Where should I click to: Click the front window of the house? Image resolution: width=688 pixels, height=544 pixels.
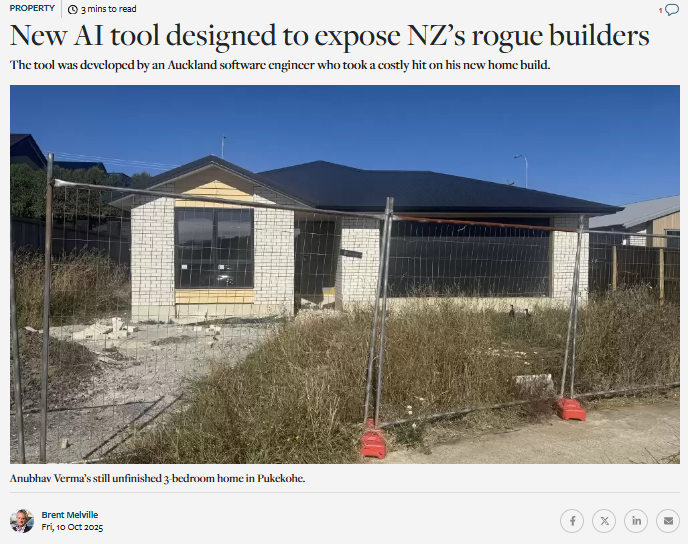point(214,248)
